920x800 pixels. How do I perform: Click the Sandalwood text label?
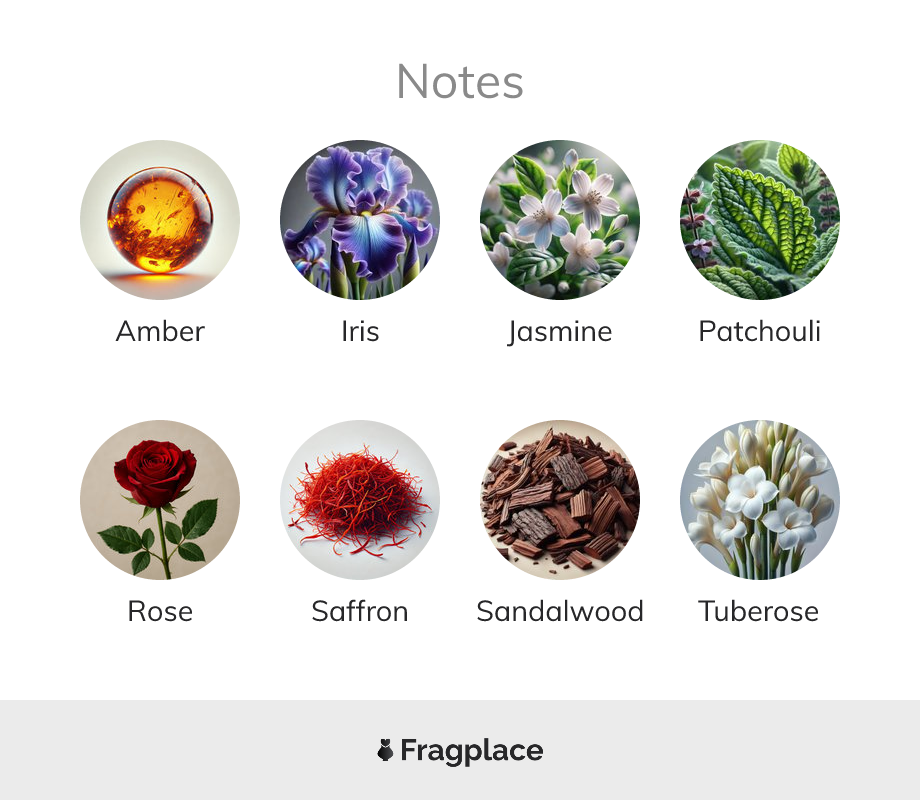pyautogui.click(x=560, y=611)
